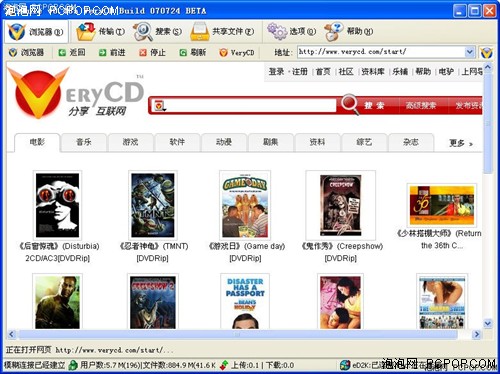Select the 电影 (Movies) tab
Image resolution: width=500 pixels, height=374 pixels.
[37, 142]
